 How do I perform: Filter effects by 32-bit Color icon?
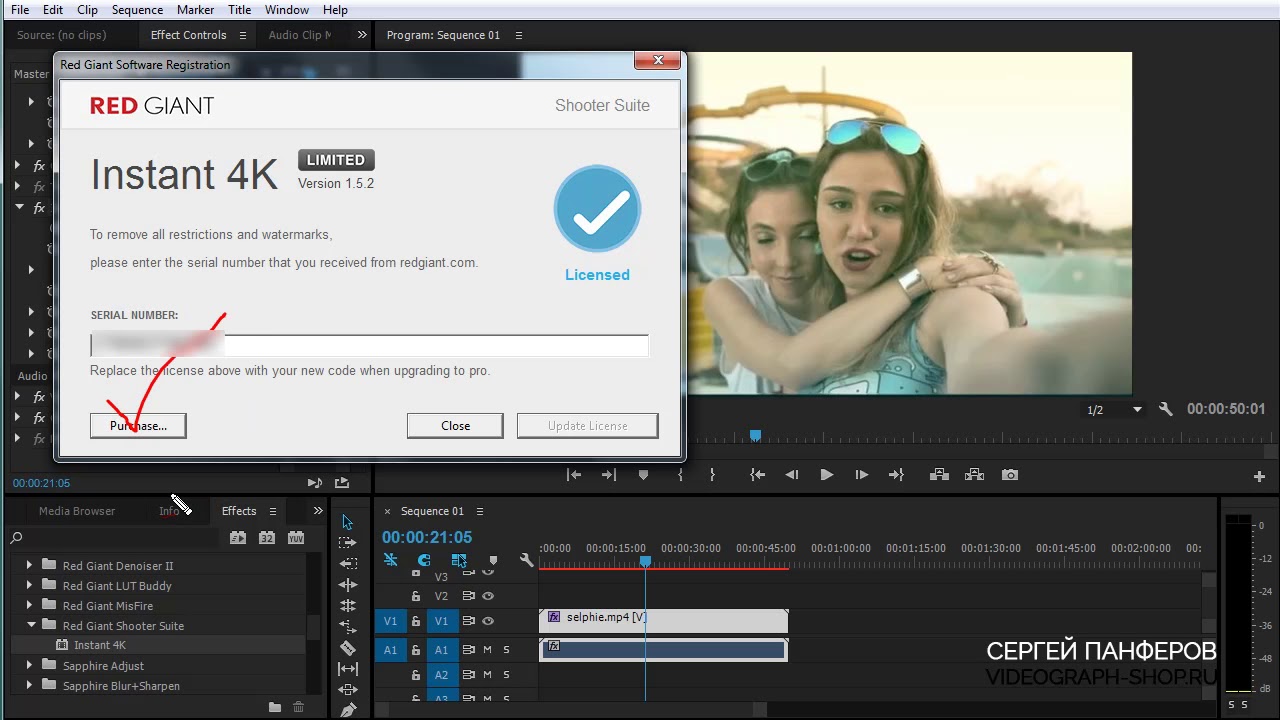coord(267,538)
